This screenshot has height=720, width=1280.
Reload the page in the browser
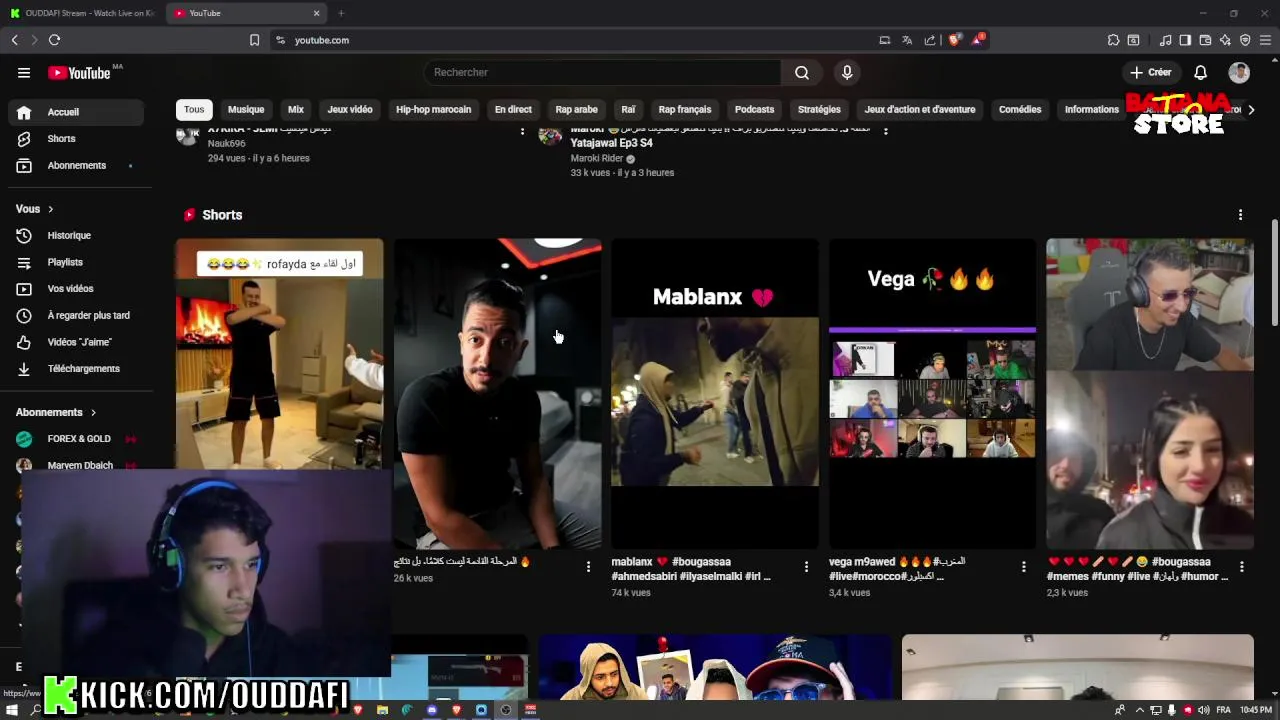point(54,40)
